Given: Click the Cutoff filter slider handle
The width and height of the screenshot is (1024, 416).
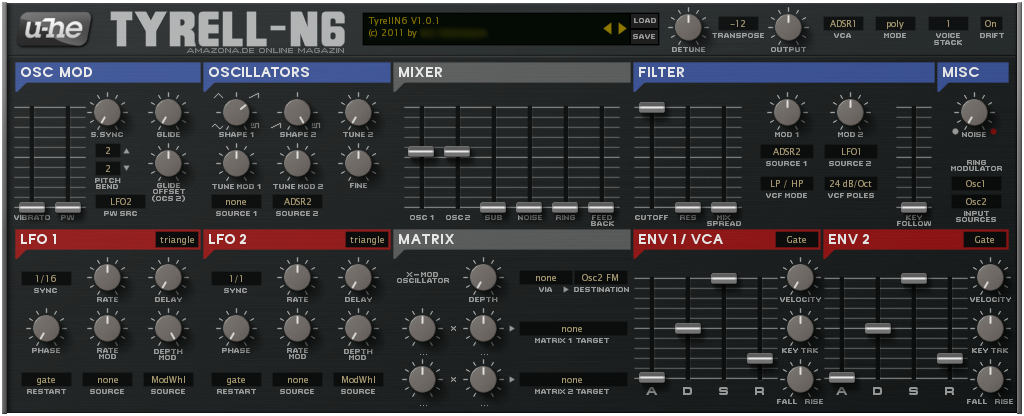Looking at the screenshot, I should point(651,108).
